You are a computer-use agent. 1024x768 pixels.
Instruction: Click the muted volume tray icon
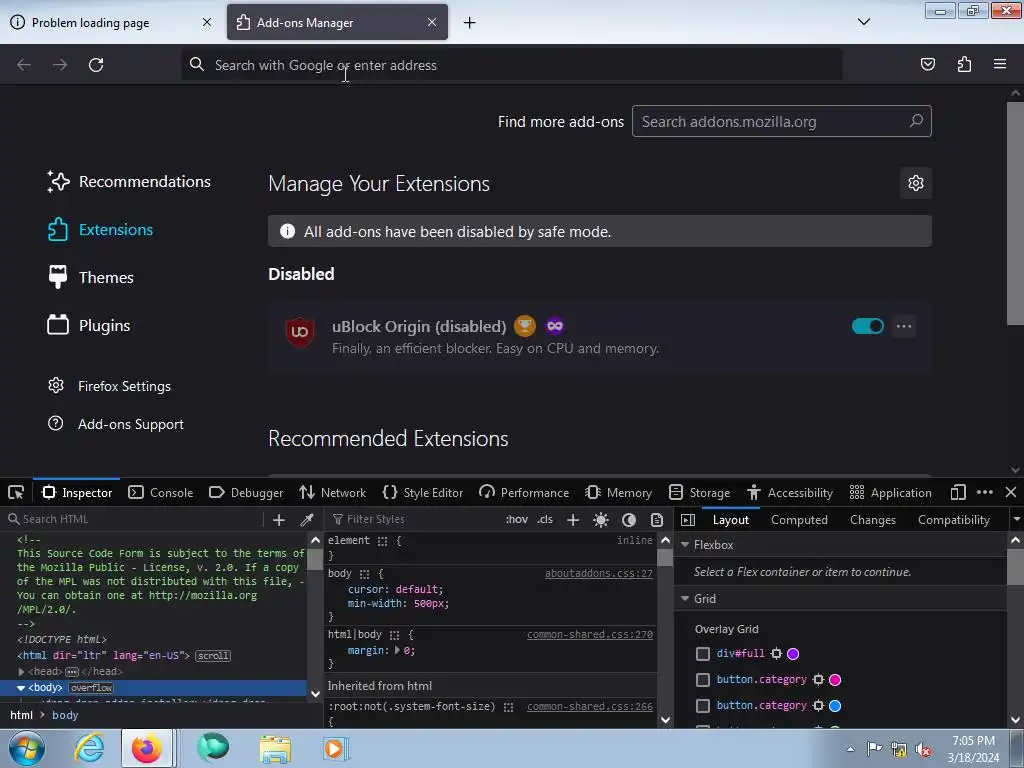click(x=923, y=749)
